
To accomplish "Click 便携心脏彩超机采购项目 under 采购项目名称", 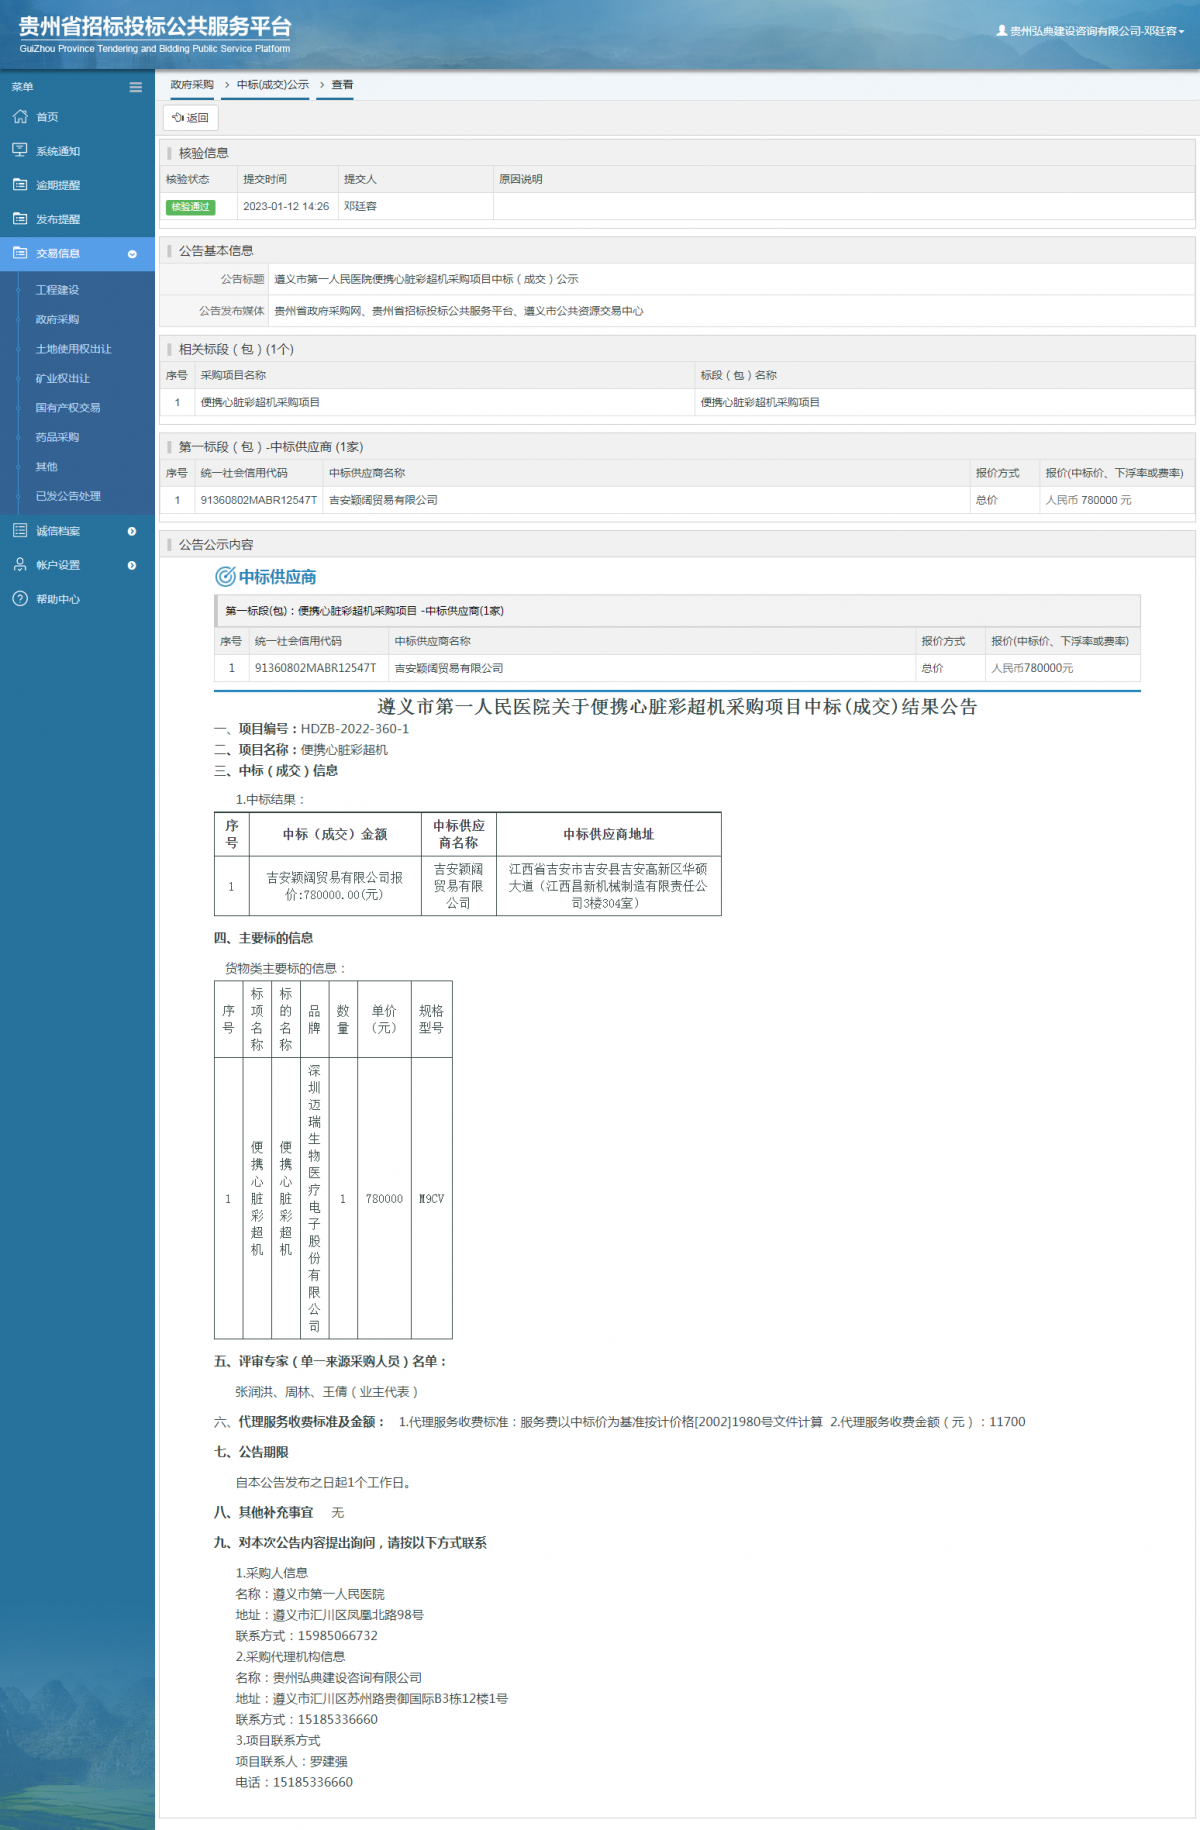I will (260, 402).
